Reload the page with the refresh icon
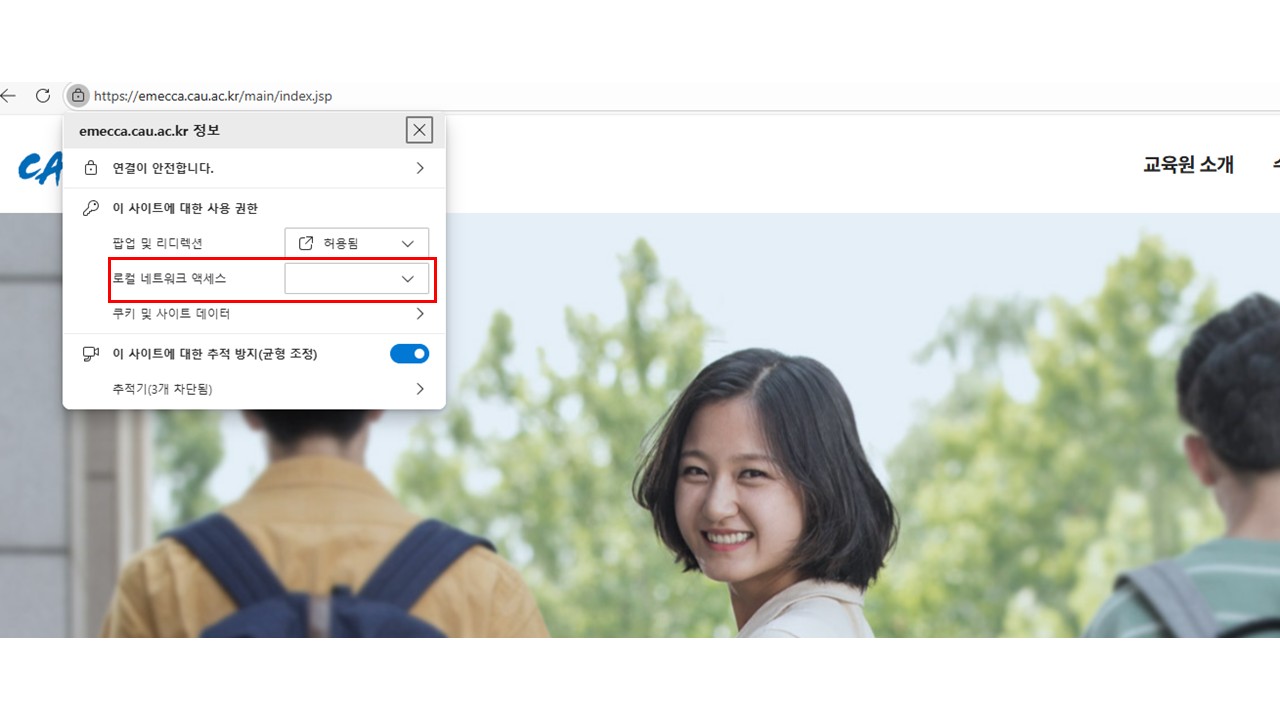The image size is (1280, 720). tap(43, 96)
